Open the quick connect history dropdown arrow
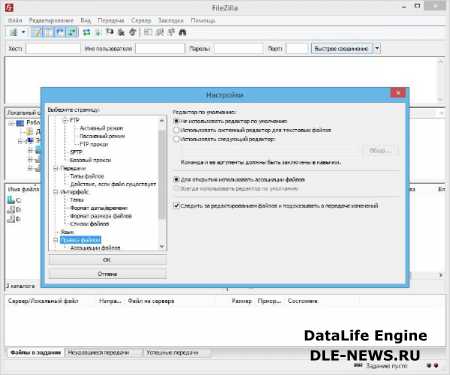 point(377,48)
